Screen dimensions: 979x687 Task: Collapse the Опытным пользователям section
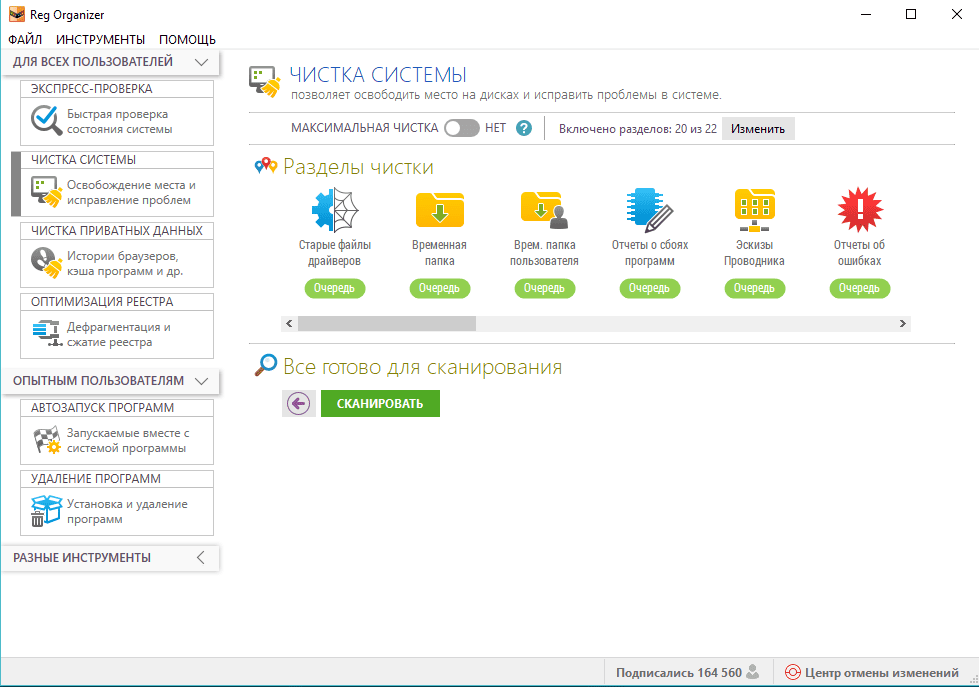[201, 381]
